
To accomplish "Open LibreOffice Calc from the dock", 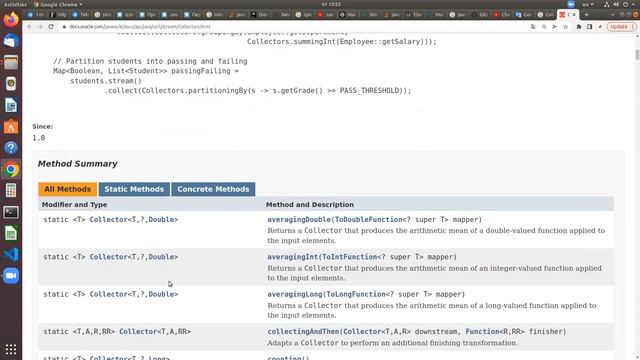I will [x=11, y=233].
